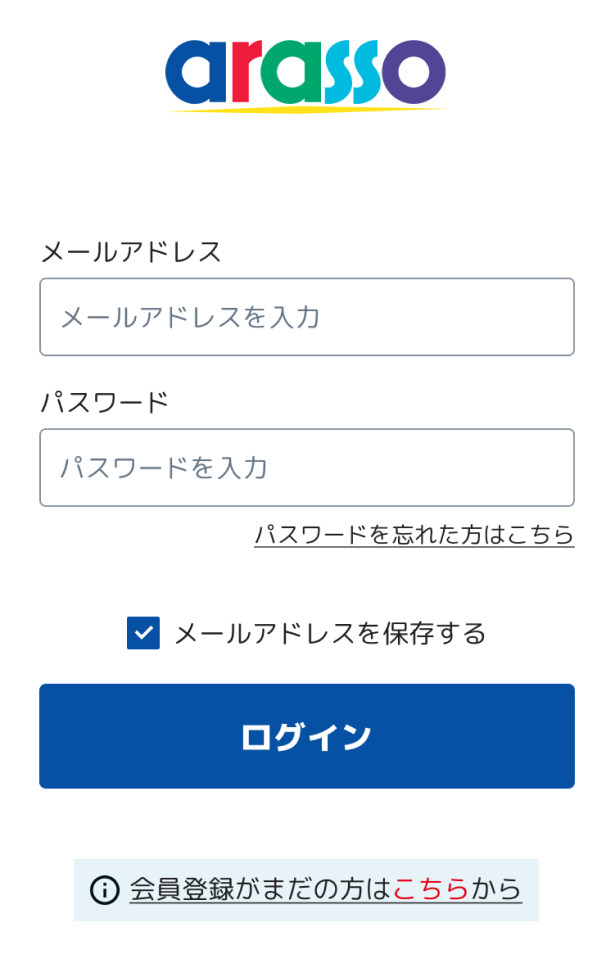Toggle saving via the メールアドレスを保存する label text
614x980 pixels.
pos(330,633)
